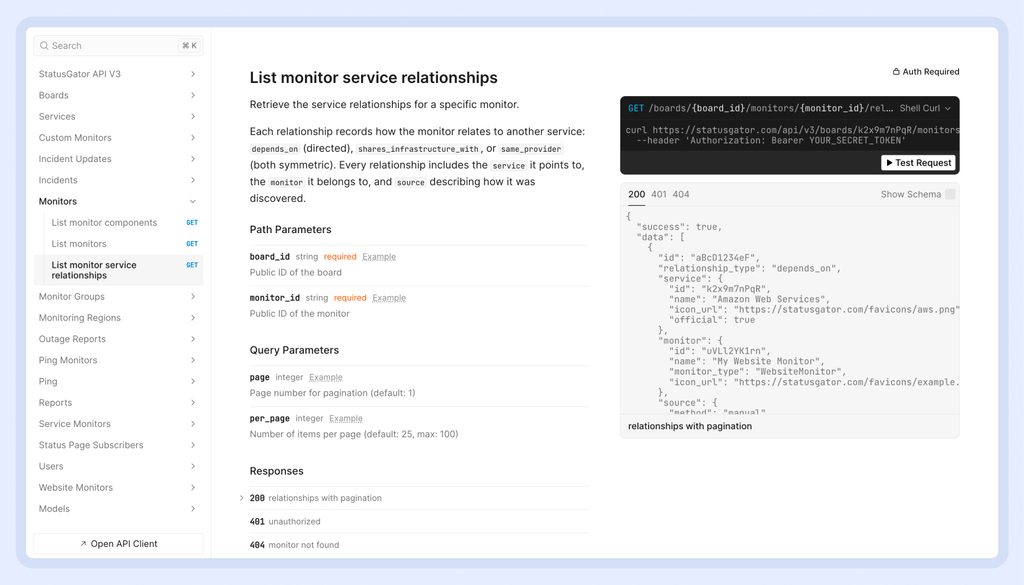Click the GET badge beside List monitors
This screenshot has width=1024, height=585.
tap(192, 244)
